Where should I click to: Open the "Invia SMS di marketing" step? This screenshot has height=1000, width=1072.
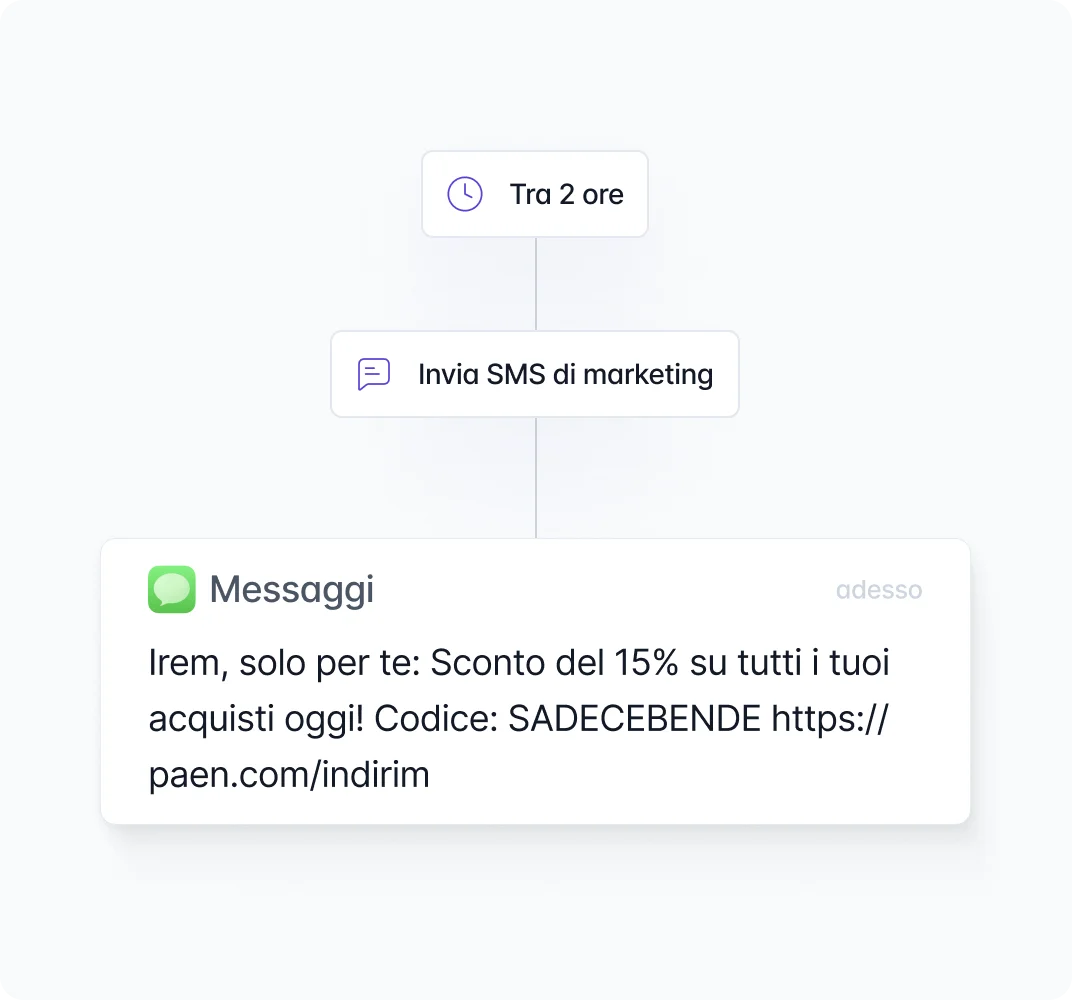point(565,374)
